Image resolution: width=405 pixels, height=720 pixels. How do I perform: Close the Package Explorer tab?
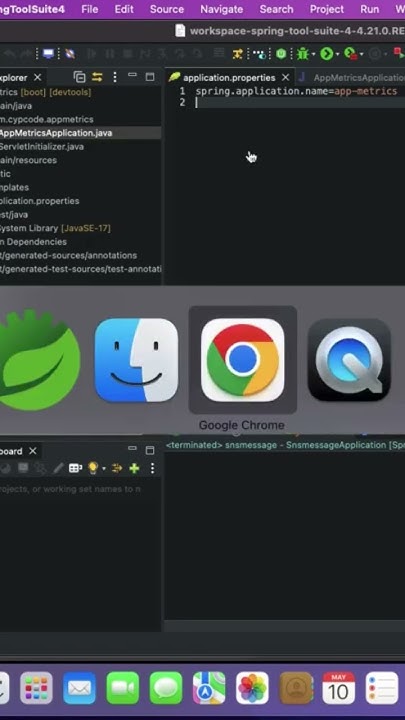coord(38,77)
